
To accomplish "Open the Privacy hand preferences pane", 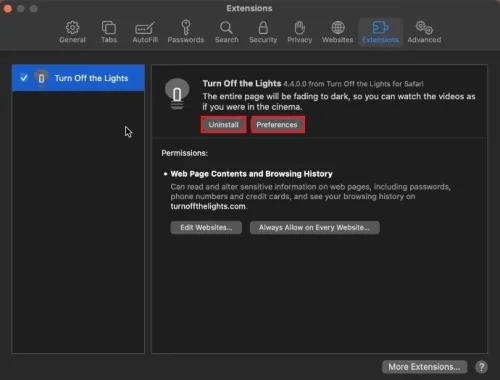I will coord(300,32).
